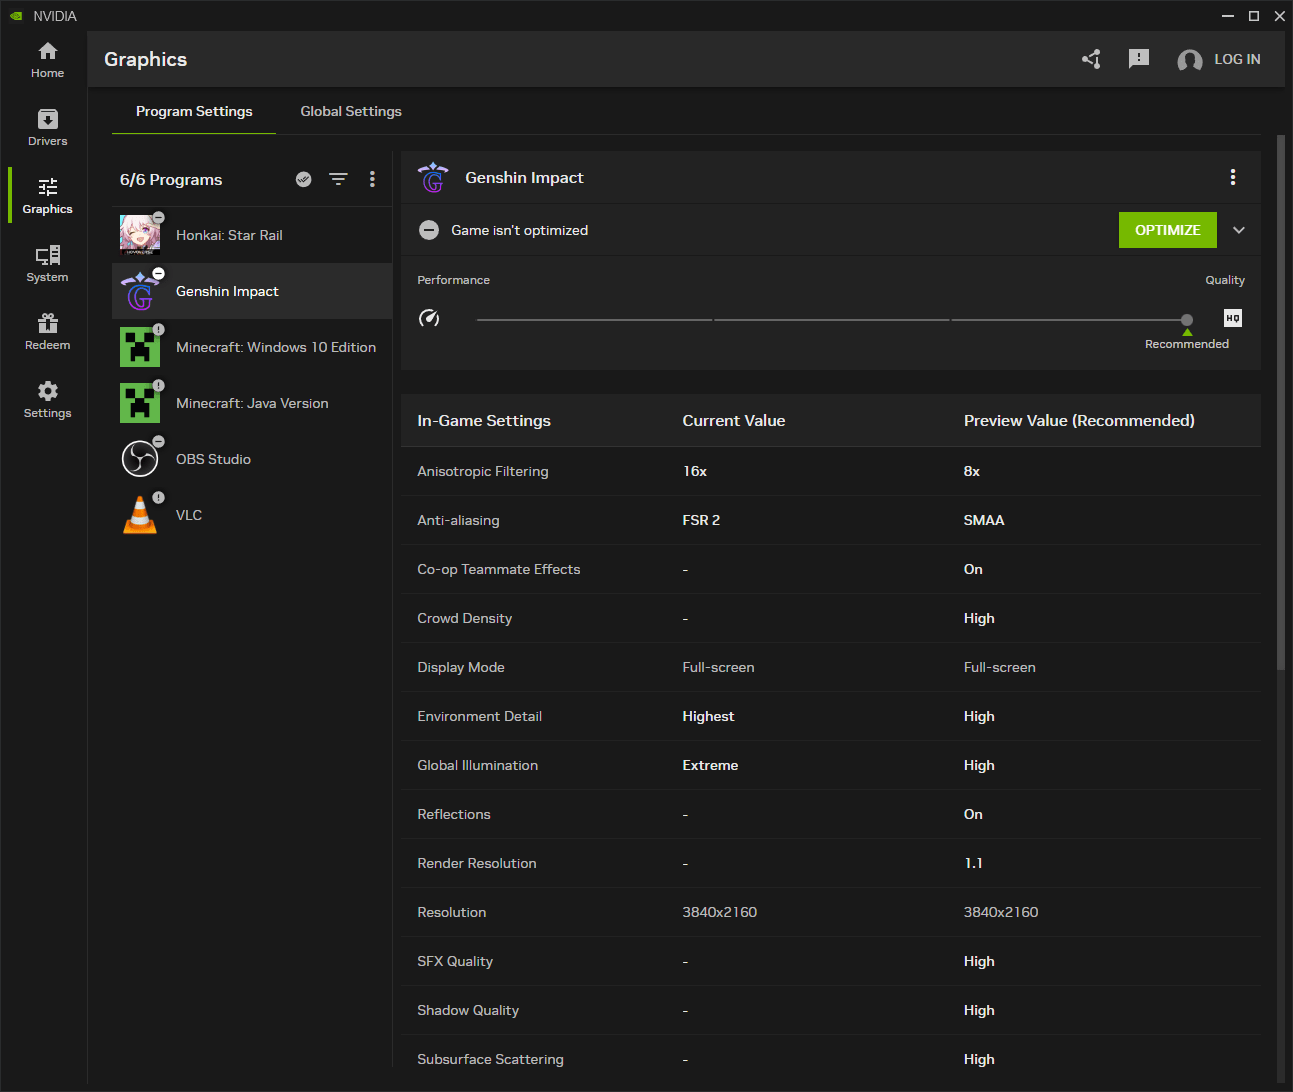Click the not-optimized status icon
Viewport: 1293px width, 1092px height.
pyautogui.click(x=429, y=230)
